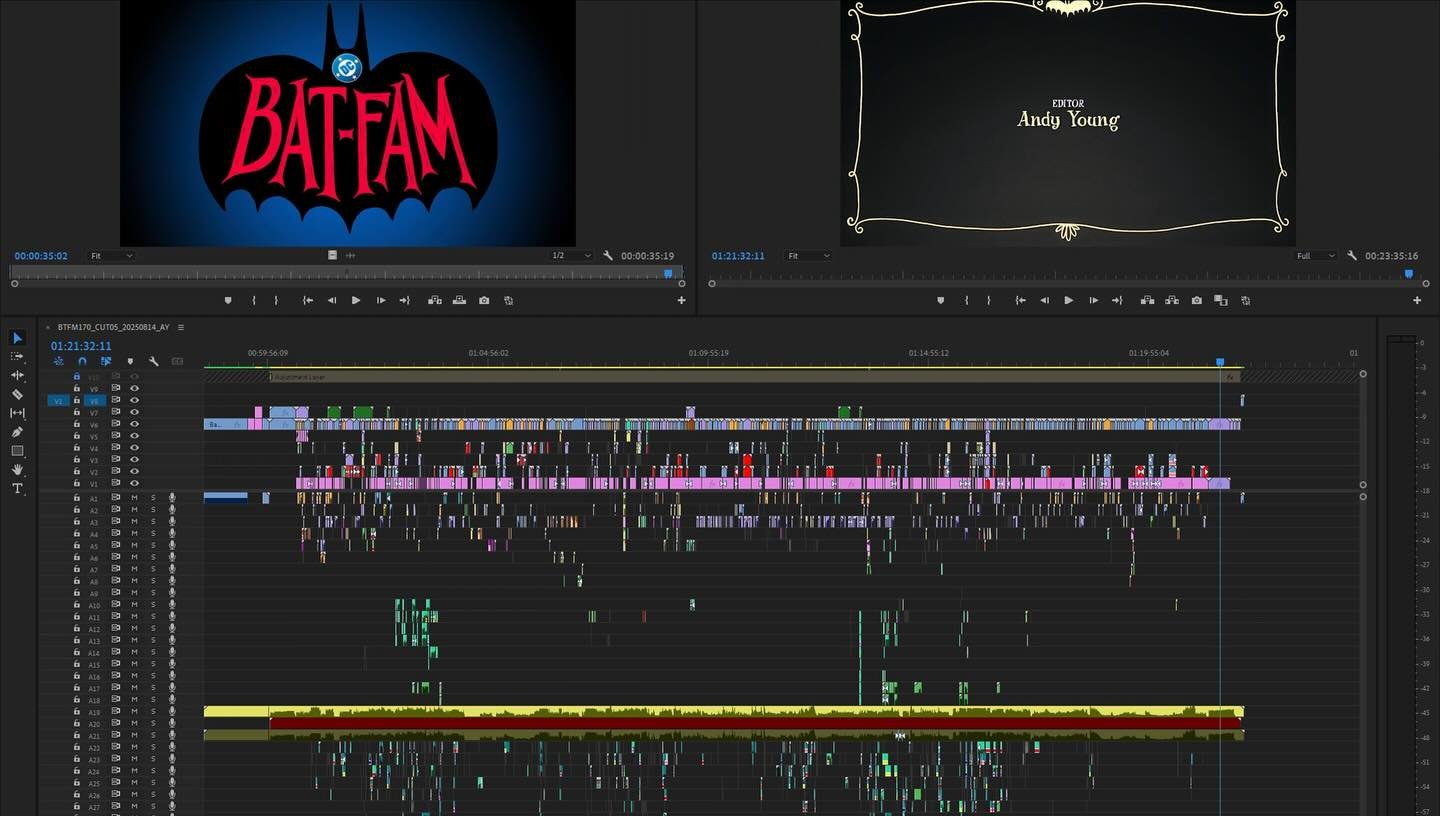Go to Out point in Source monitor
This screenshot has height=816, width=1440.
tap(405, 300)
